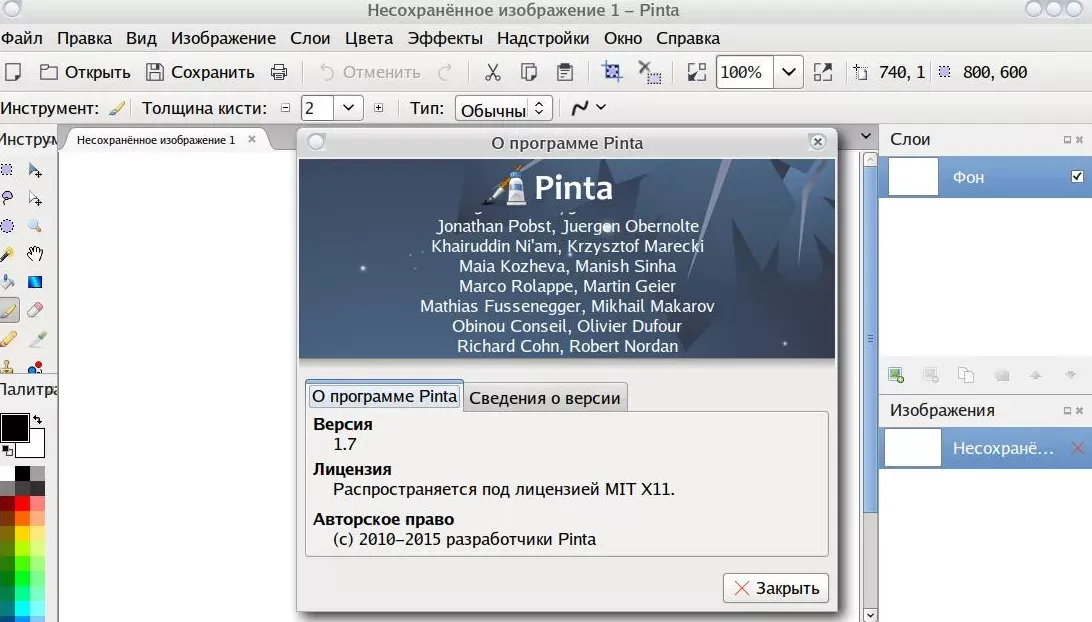Click the Фон layer thumbnail
This screenshot has width=1092, height=622.
(x=913, y=177)
